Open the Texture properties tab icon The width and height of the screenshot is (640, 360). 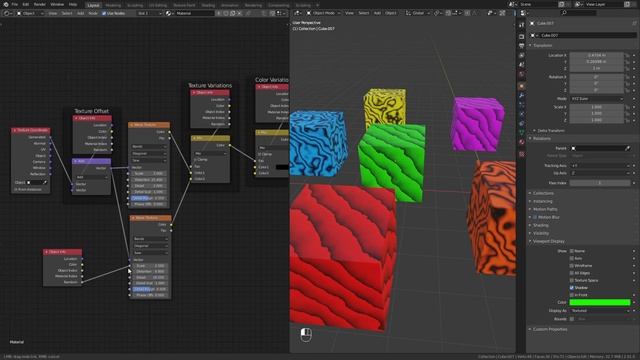coord(521,154)
